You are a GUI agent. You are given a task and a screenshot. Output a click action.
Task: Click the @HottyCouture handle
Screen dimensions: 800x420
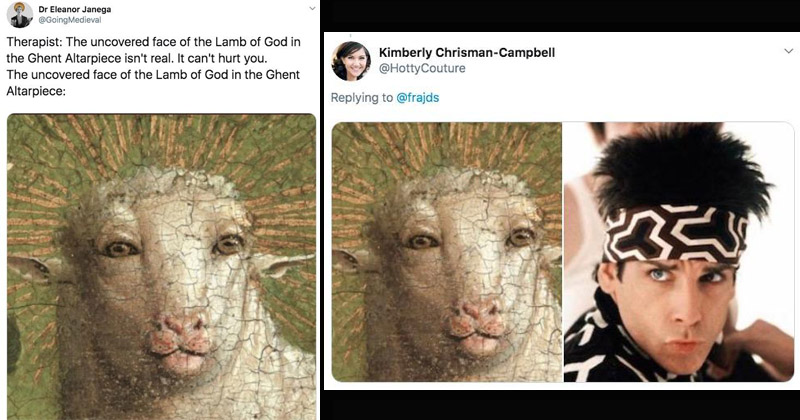[x=425, y=68]
